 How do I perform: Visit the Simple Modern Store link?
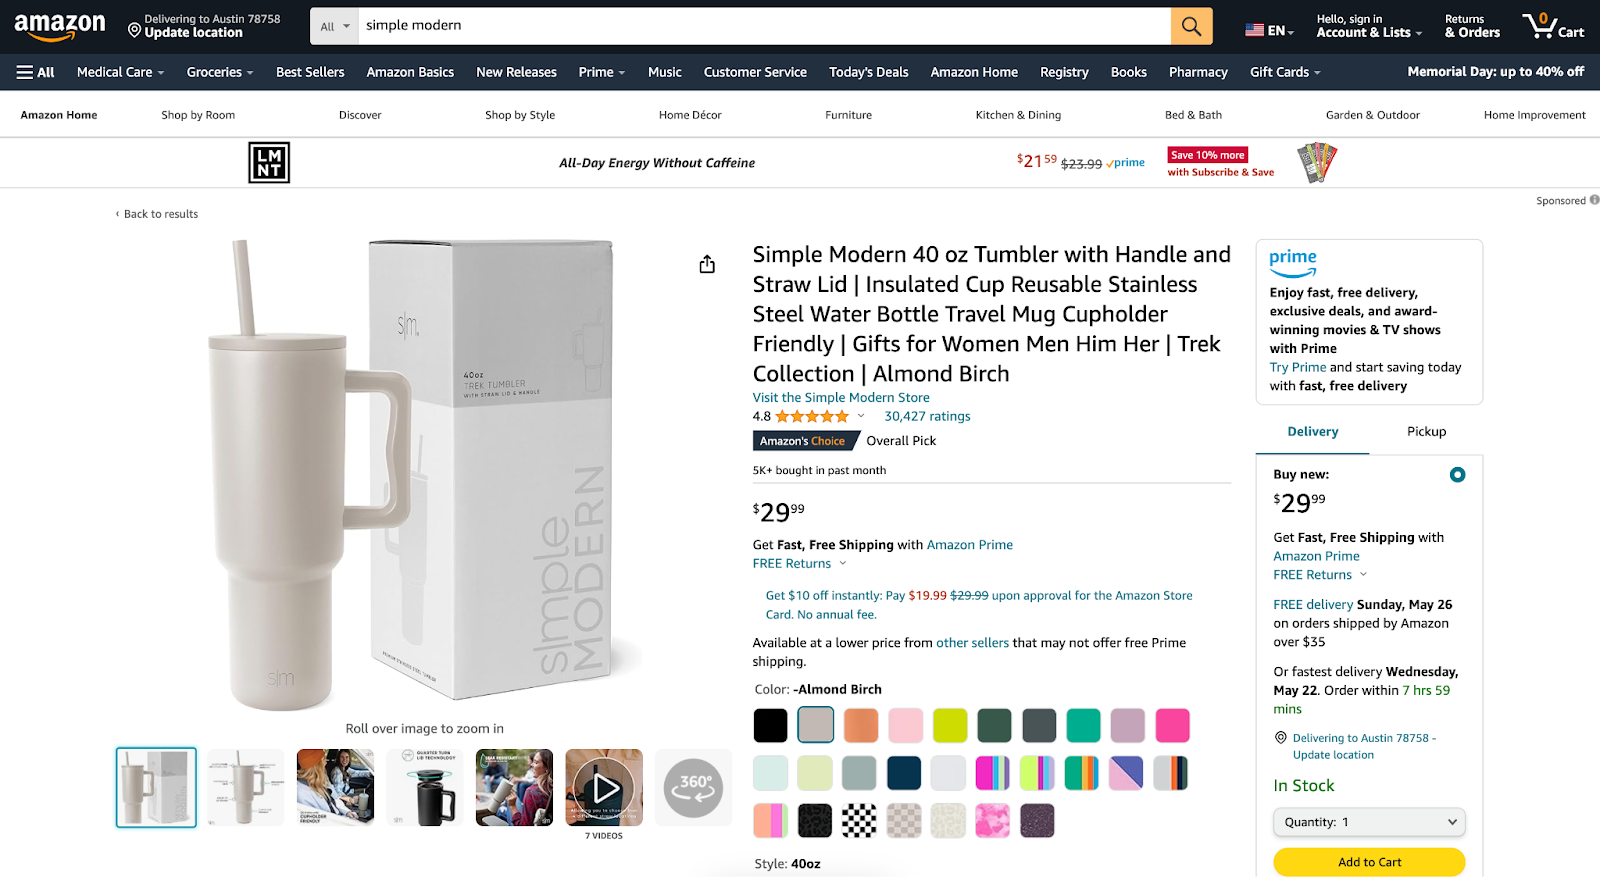coord(840,397)
